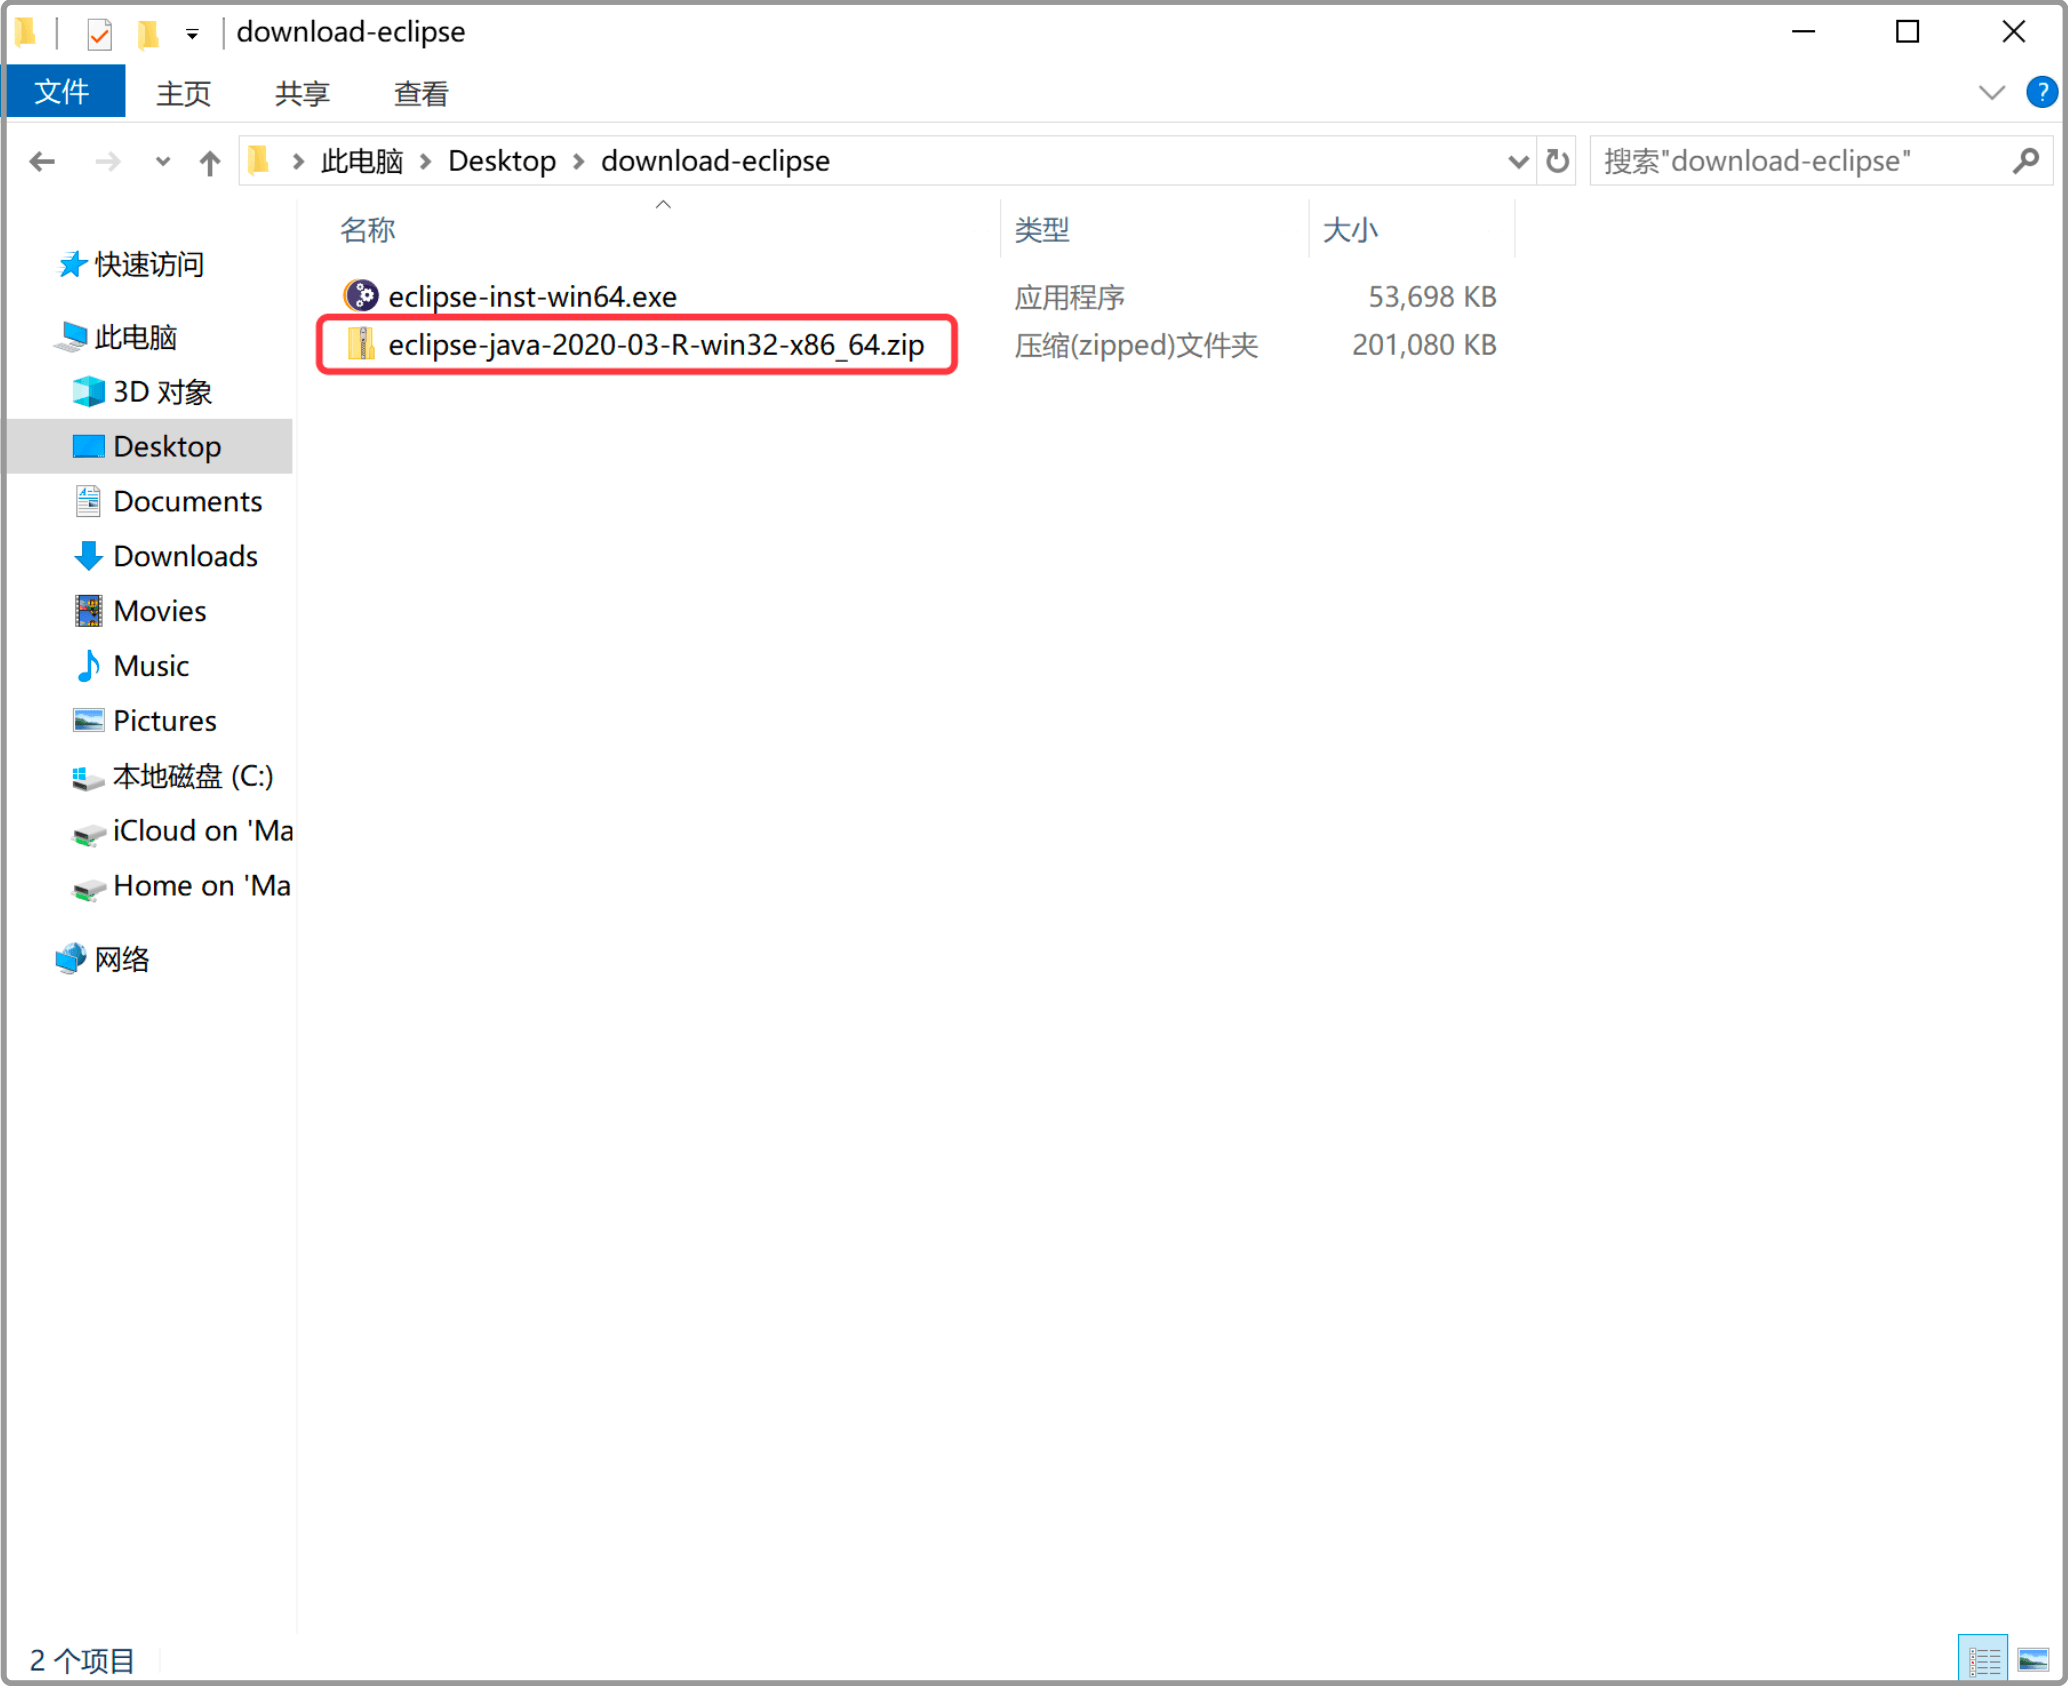Click download-eclipse in the address breadcrumb

click(x=715, y=161)
